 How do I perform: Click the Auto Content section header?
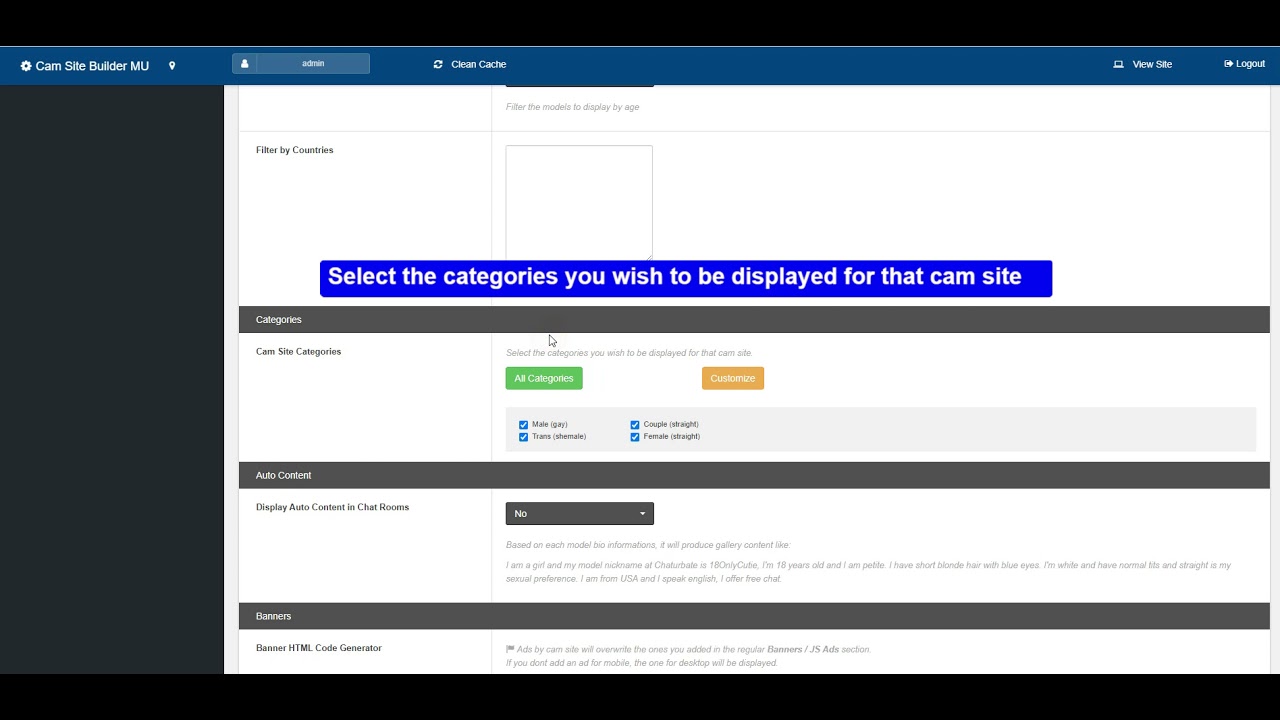pos(754,475)
